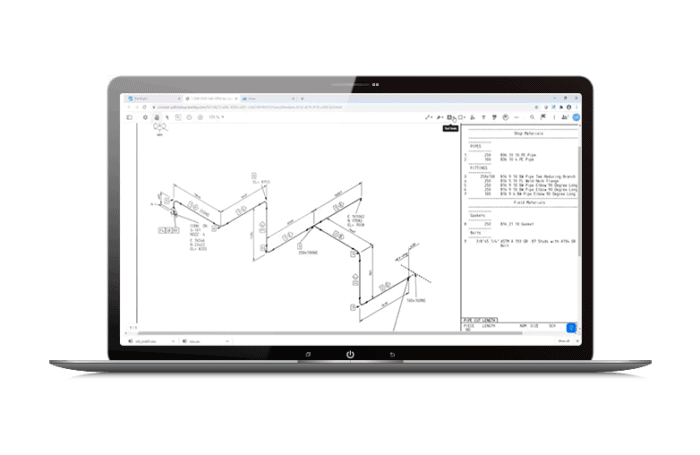This screenshot has width=700, height=455.
Task: Select the arrow cursor selection tool
Action: 169,117
